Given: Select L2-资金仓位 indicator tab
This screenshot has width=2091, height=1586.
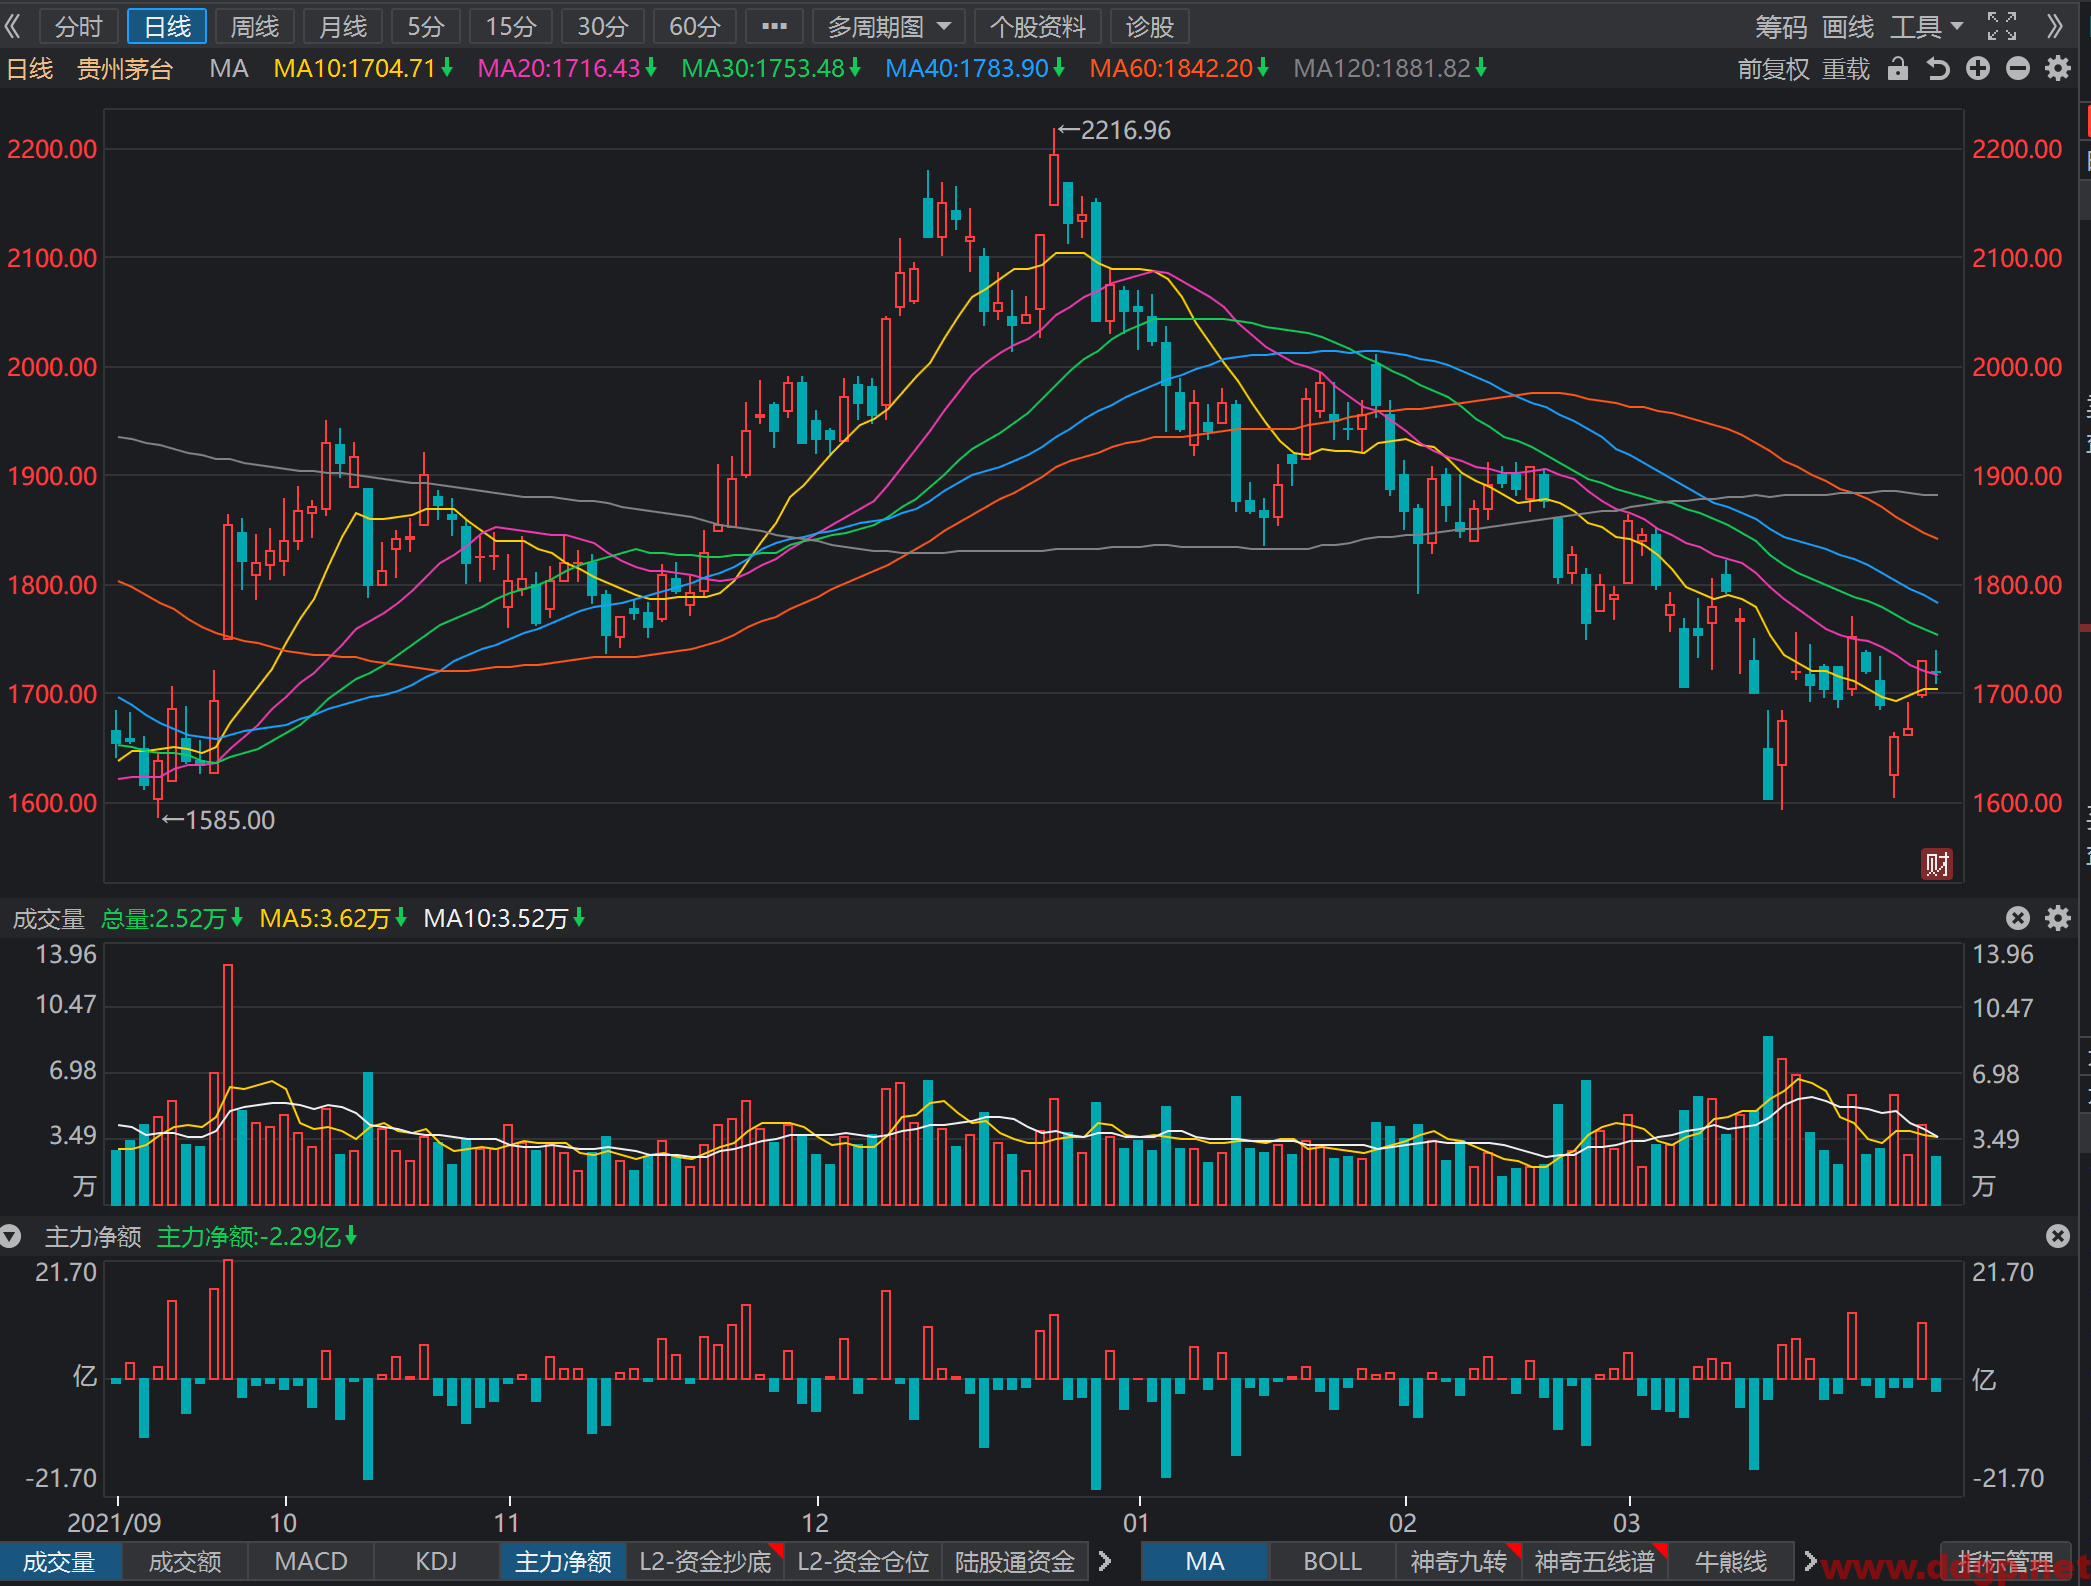Looking at the screenshot, I should [x=863, y=1562].
